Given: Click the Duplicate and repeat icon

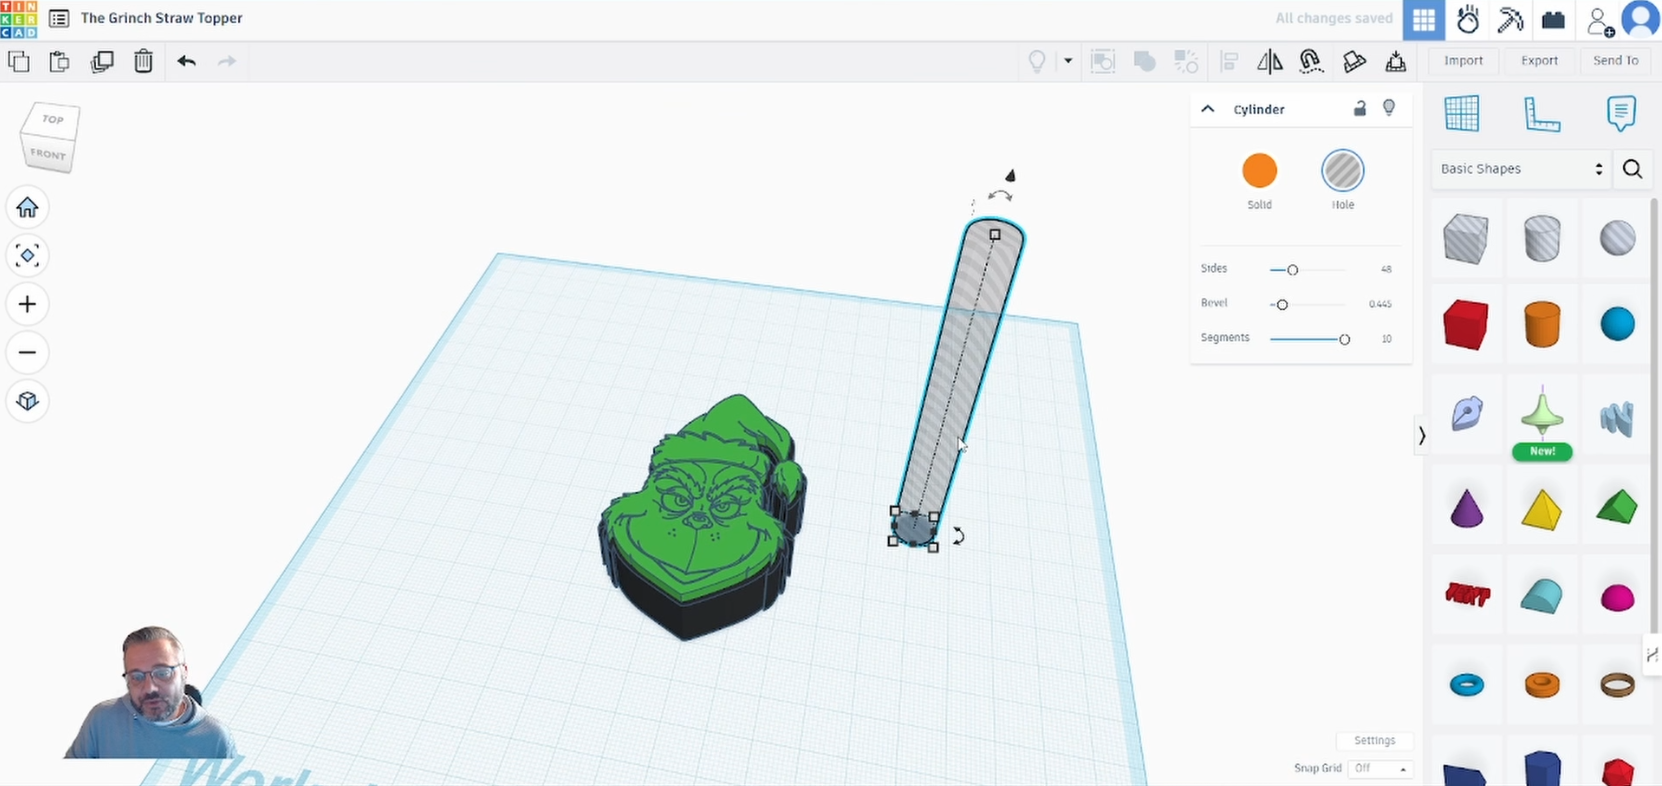Looking at the screenshot, I should pyautogui.click(x=102, y=61).
